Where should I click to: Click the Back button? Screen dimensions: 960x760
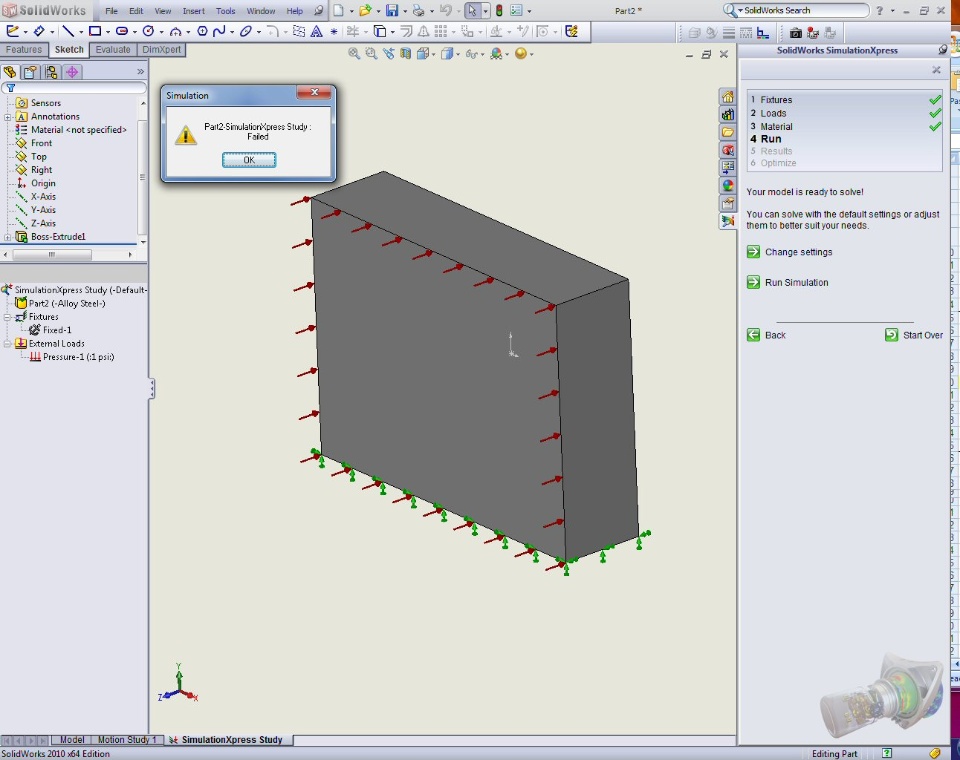(x=767, y=335)
